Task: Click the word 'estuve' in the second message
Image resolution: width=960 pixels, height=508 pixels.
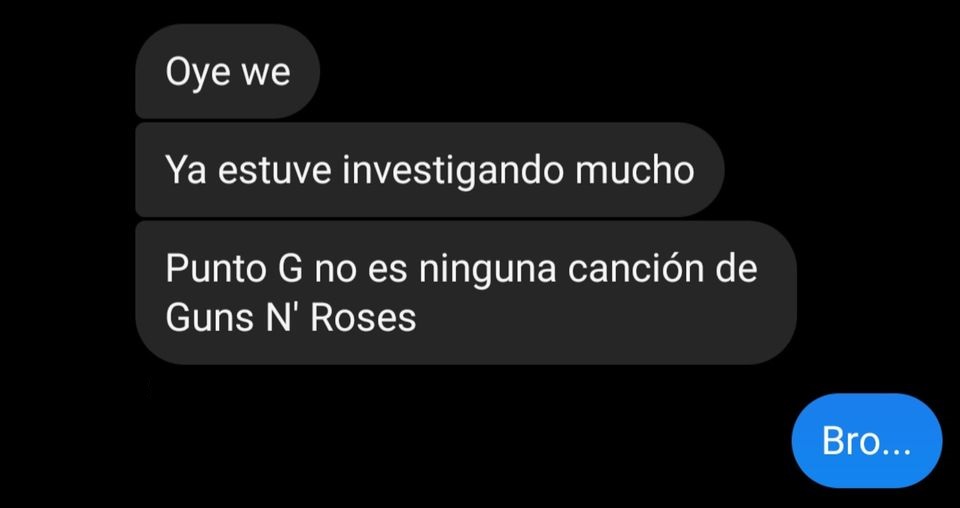Action: point(274,171)
